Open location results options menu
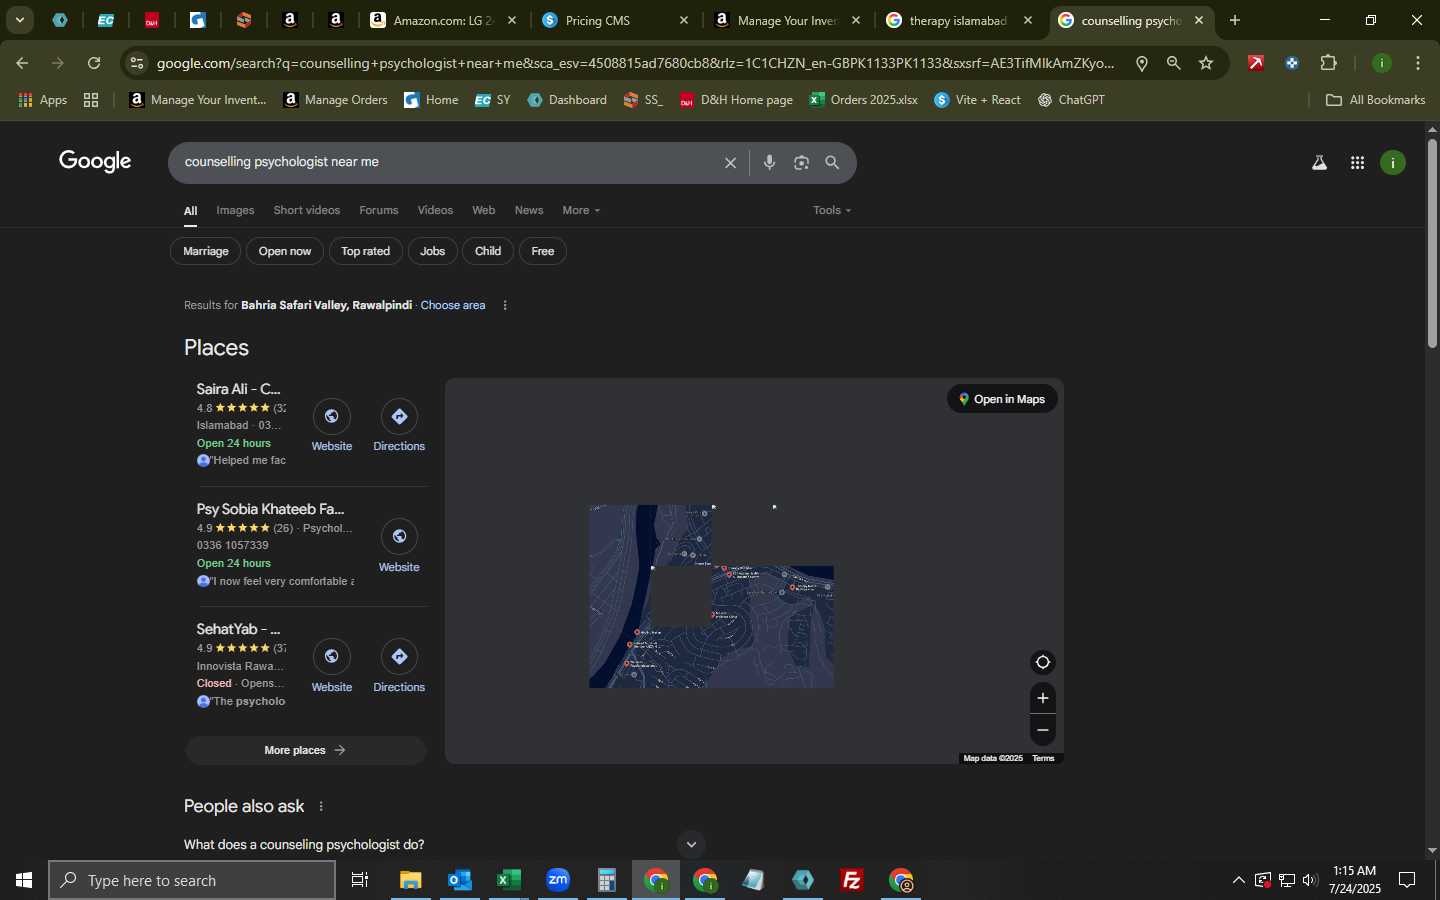The height and width of the screenshot is (900, 1440). coord(505,305)
